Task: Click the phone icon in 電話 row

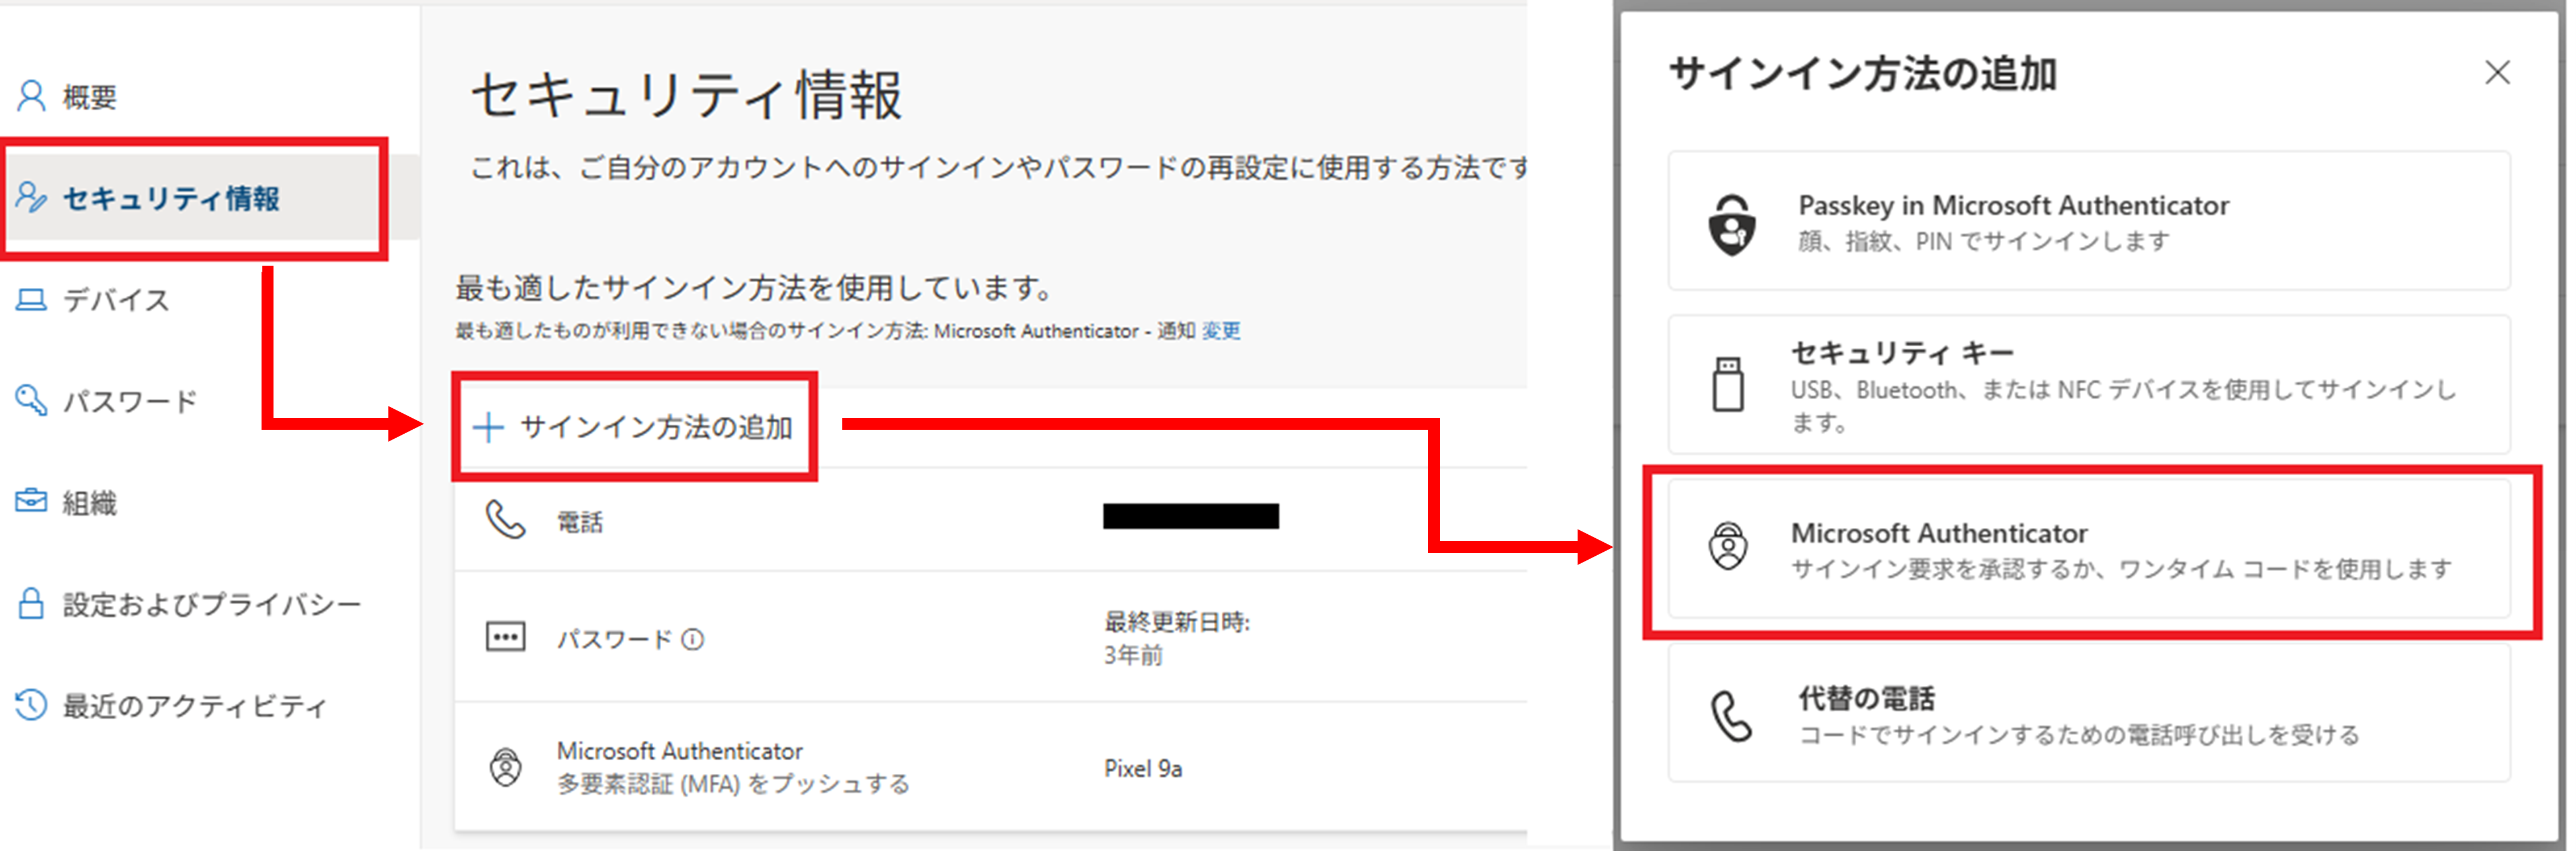Action: (505, 520)
